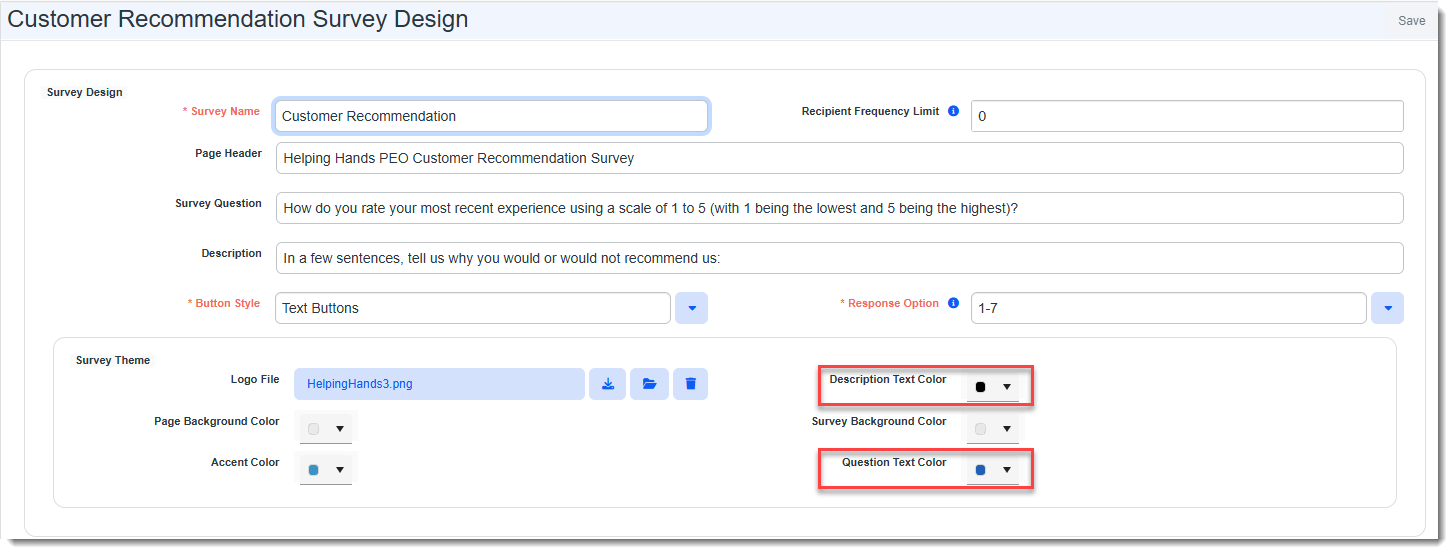Focus the Survey Question input field

[839, 208]
